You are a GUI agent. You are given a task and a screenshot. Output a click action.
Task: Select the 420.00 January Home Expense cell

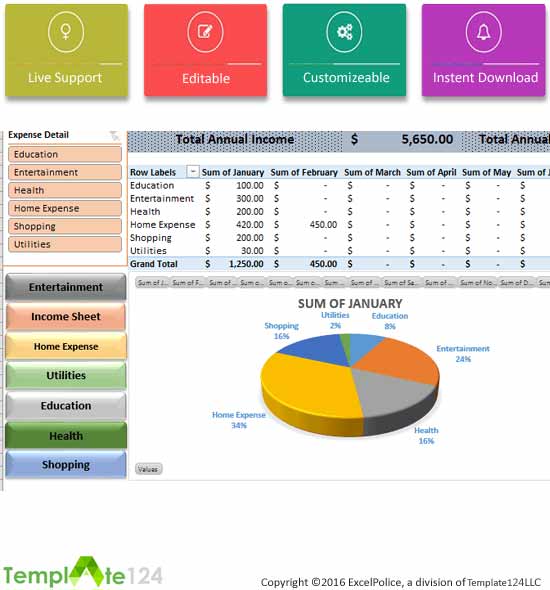pos(250,225)
